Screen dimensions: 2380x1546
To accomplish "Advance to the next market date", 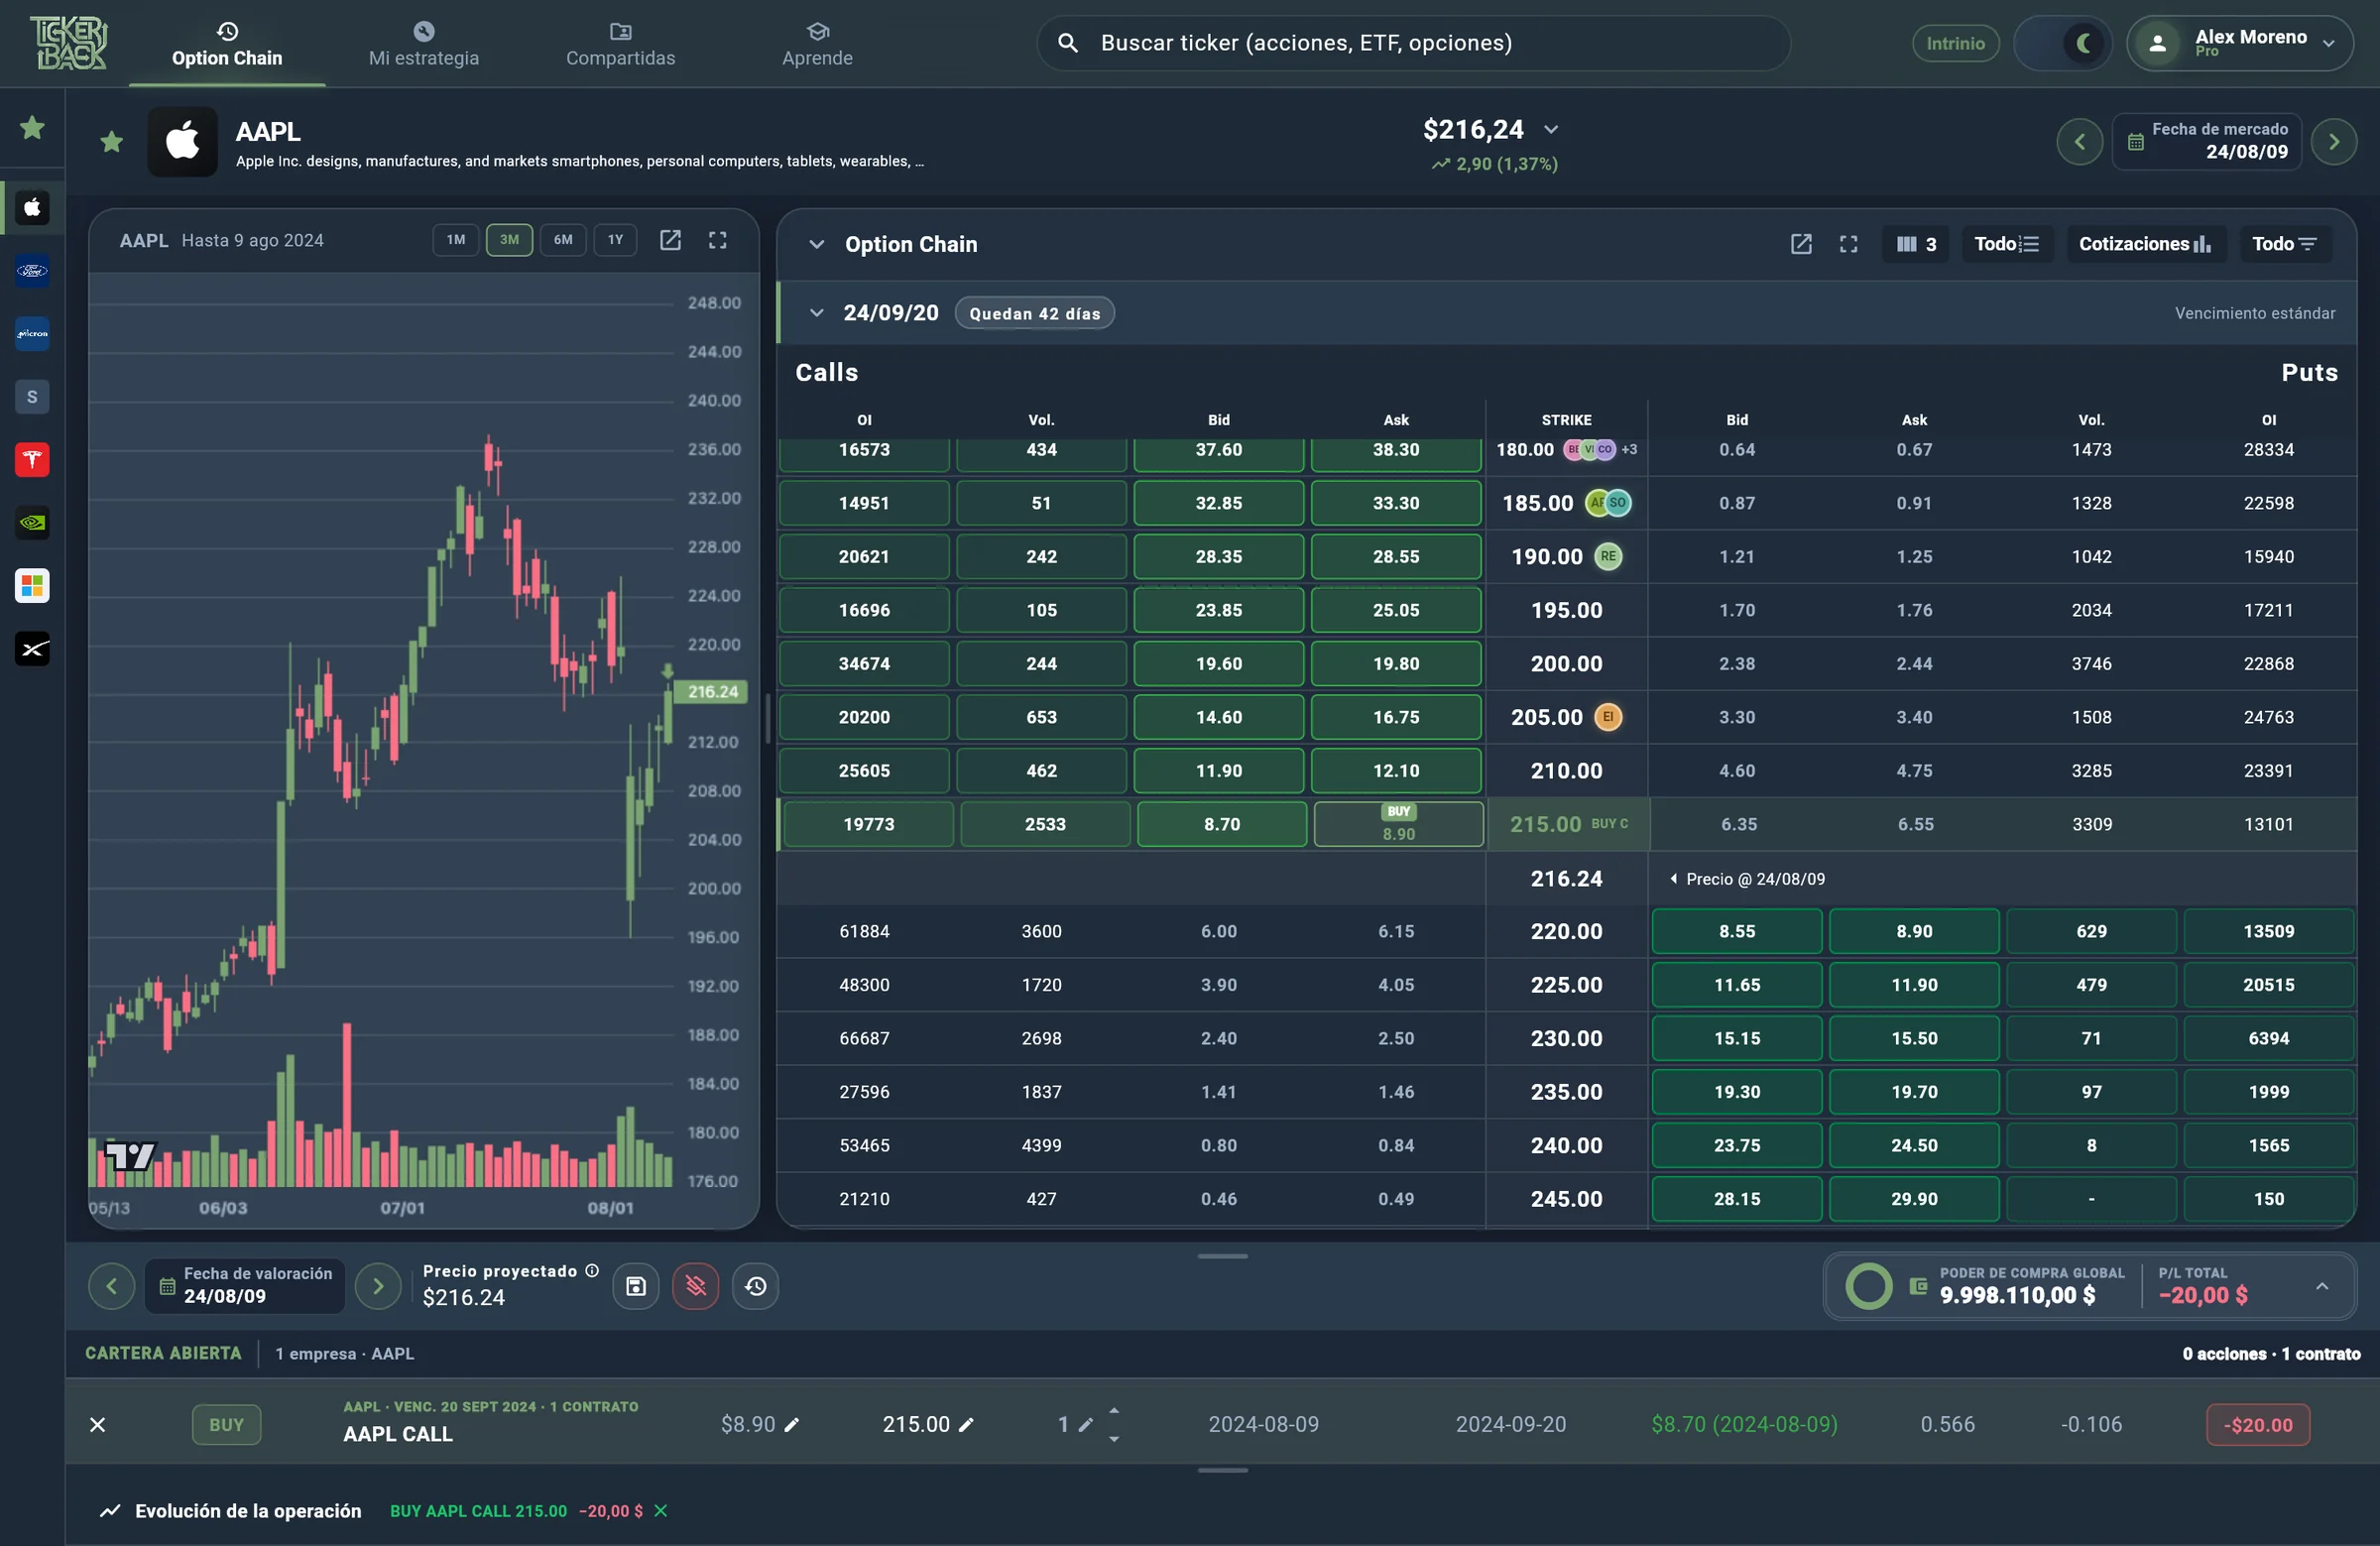I will click(x=2334, y=142).
